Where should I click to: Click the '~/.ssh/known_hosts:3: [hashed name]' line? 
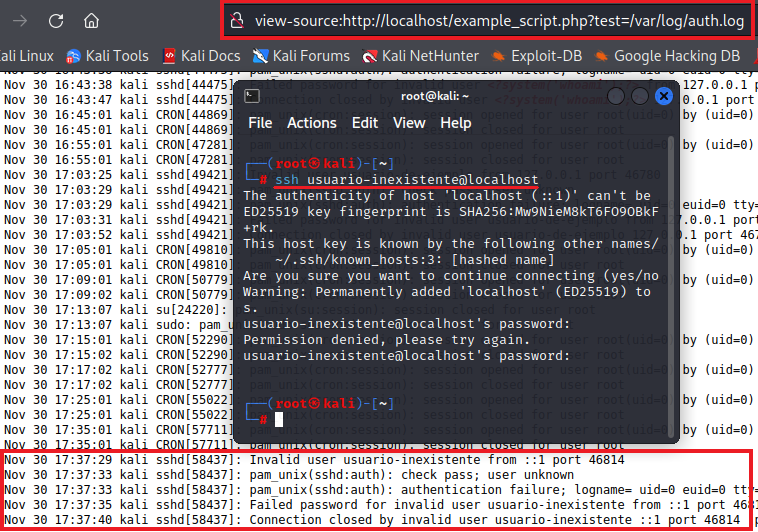point(415,260)
